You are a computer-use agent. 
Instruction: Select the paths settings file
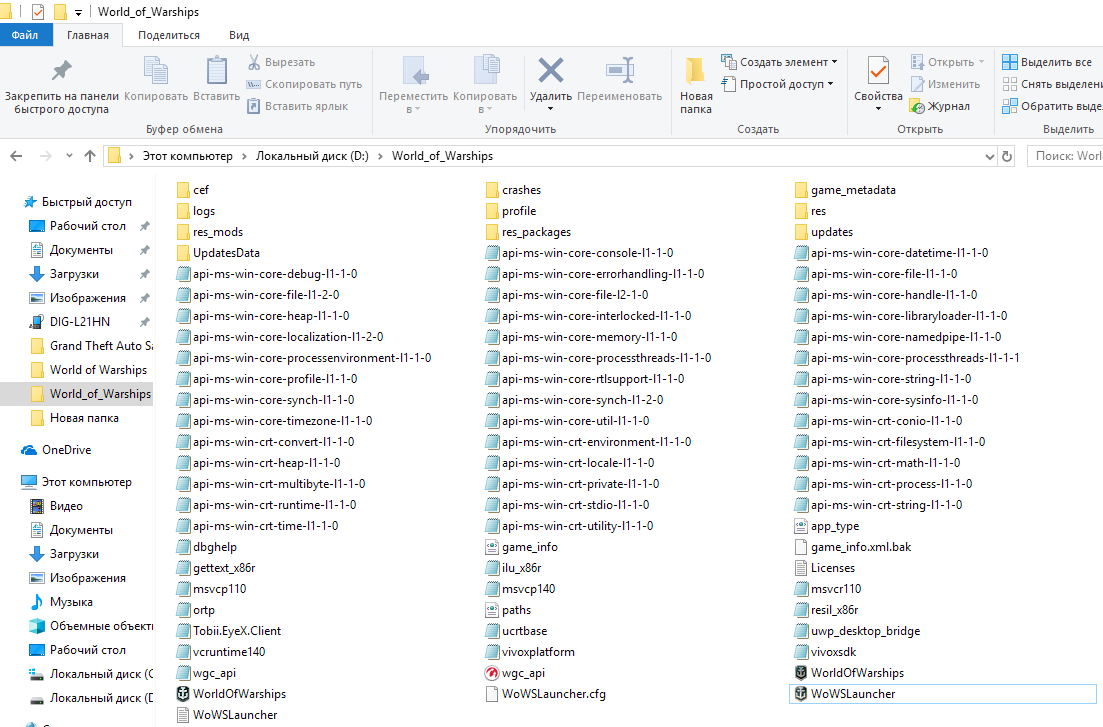[x=508, y=610]
